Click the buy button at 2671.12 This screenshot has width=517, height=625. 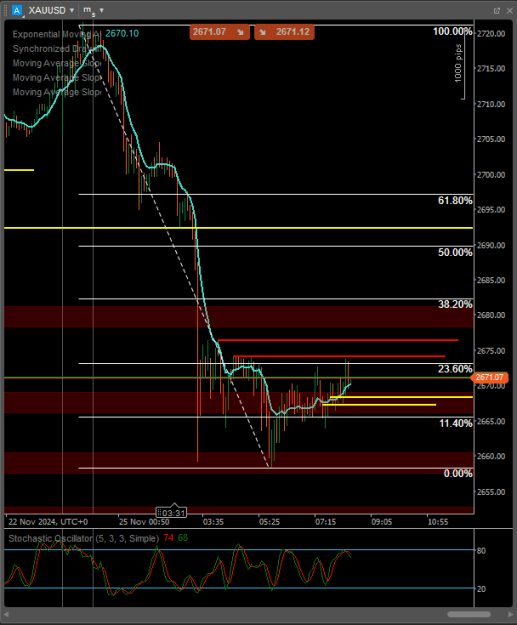point(284,32)
